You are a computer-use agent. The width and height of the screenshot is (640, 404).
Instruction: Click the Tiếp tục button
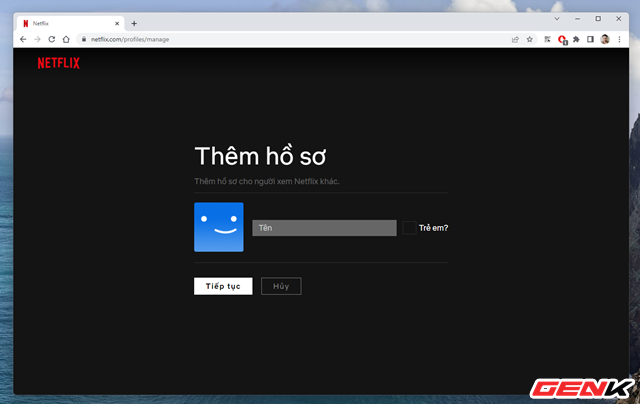[223, 286]
